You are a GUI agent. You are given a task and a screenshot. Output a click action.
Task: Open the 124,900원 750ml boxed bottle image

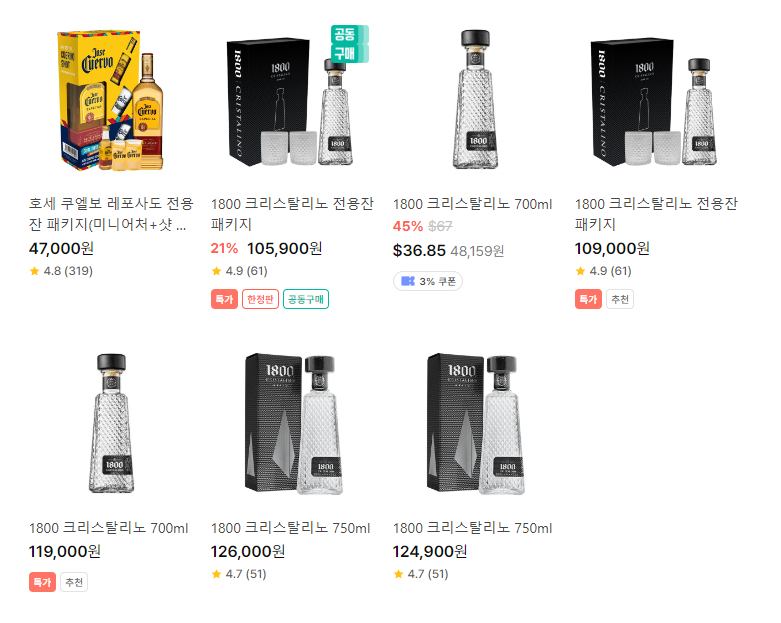[x=475, y=424]
